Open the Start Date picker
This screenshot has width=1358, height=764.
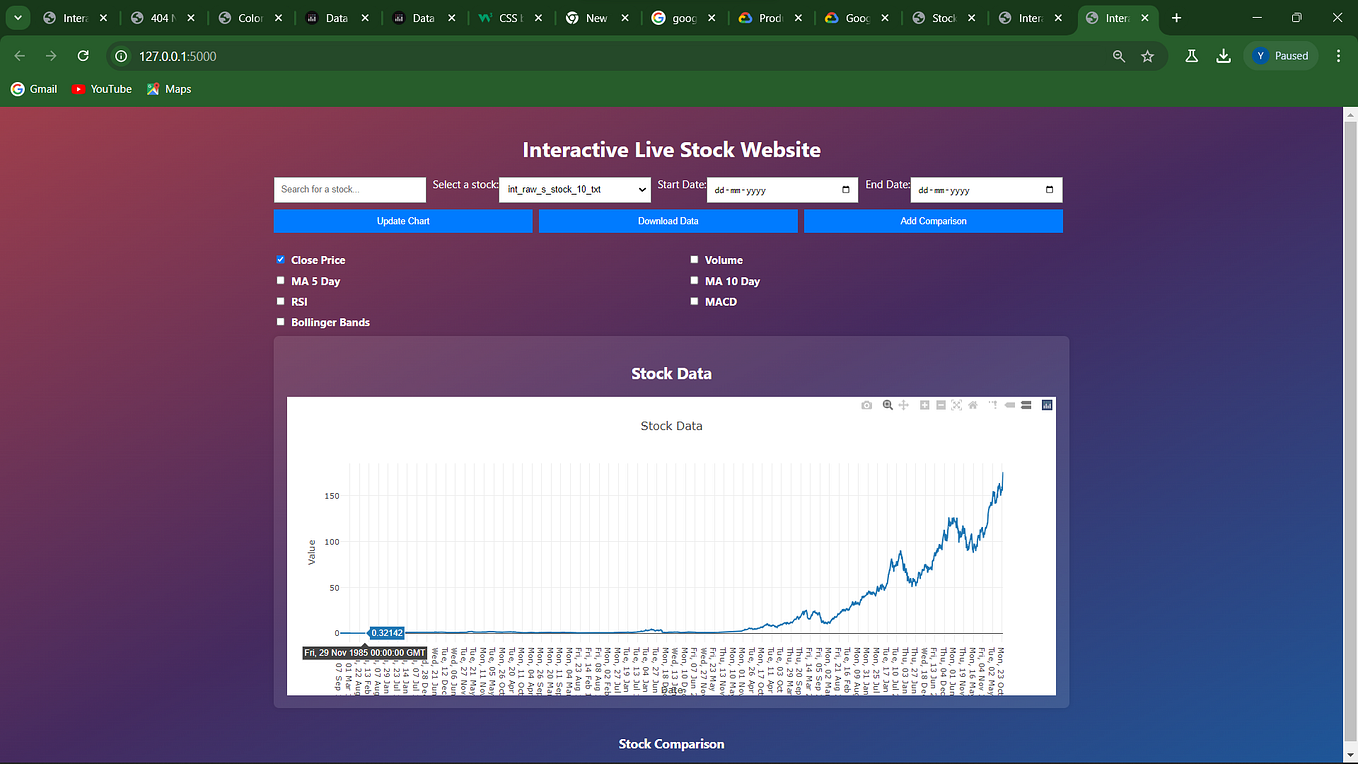click(x=846, y=189)
